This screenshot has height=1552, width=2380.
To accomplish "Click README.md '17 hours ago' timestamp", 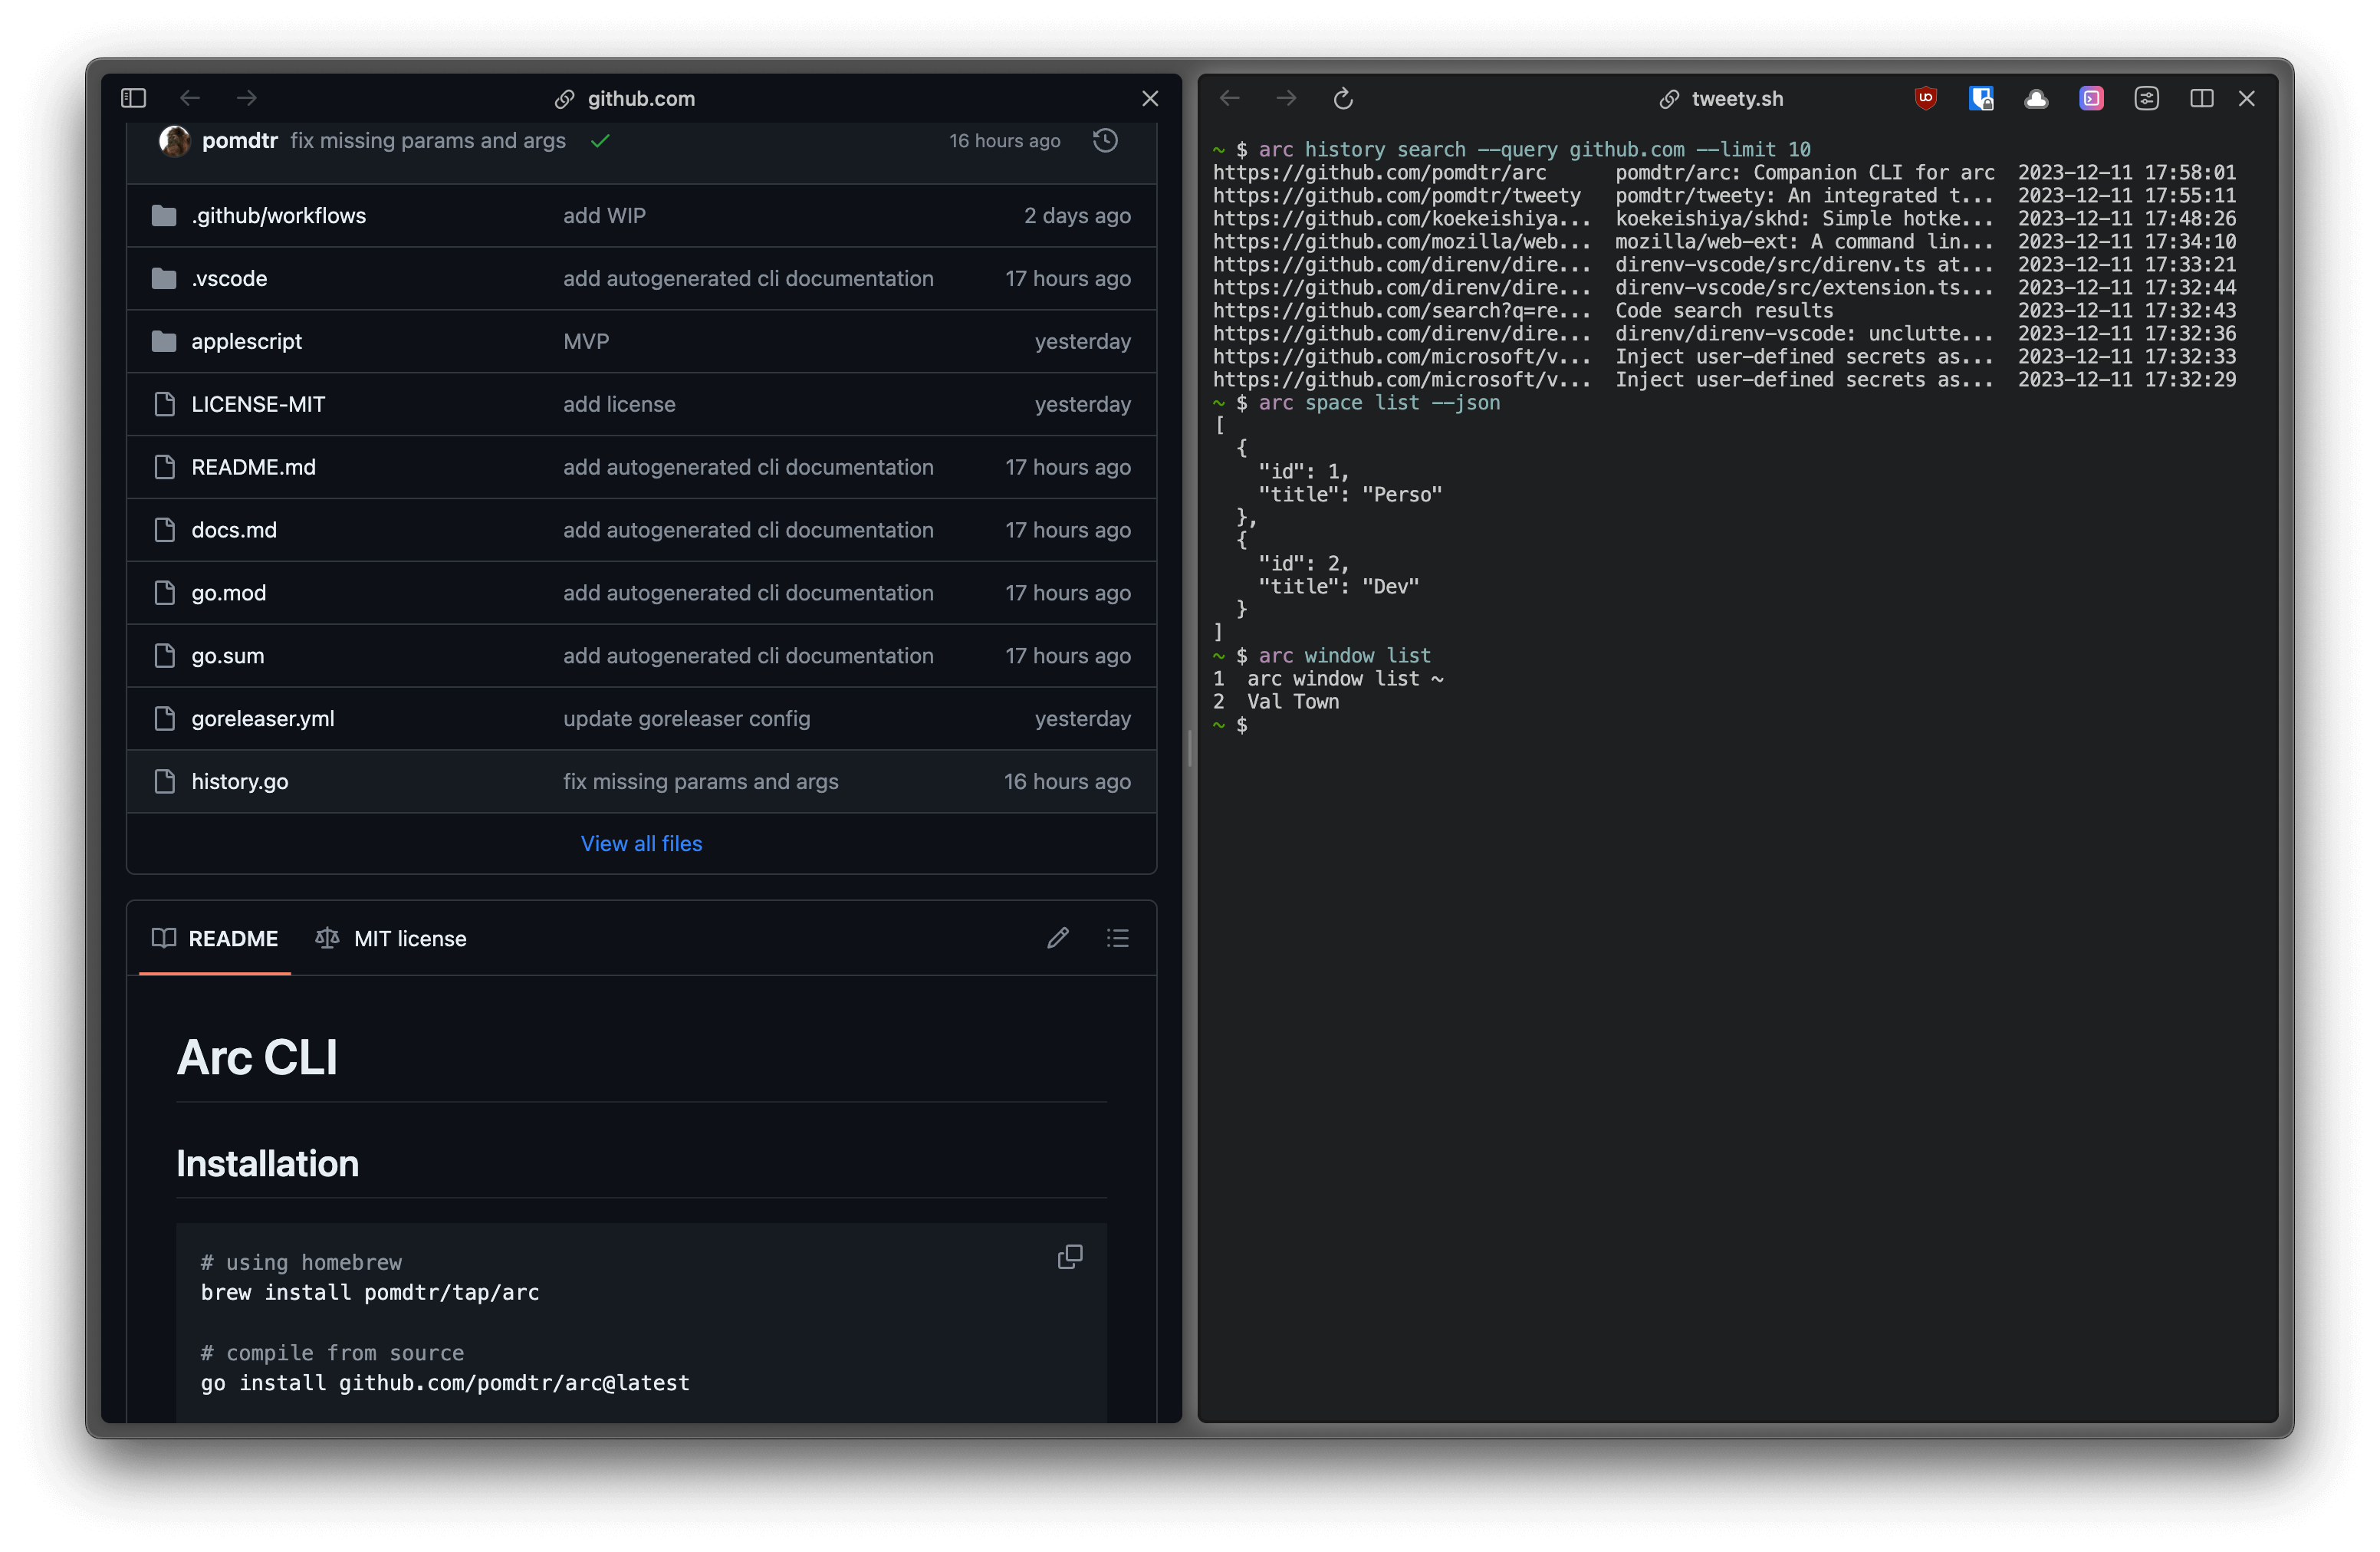I will [1068, 467].
